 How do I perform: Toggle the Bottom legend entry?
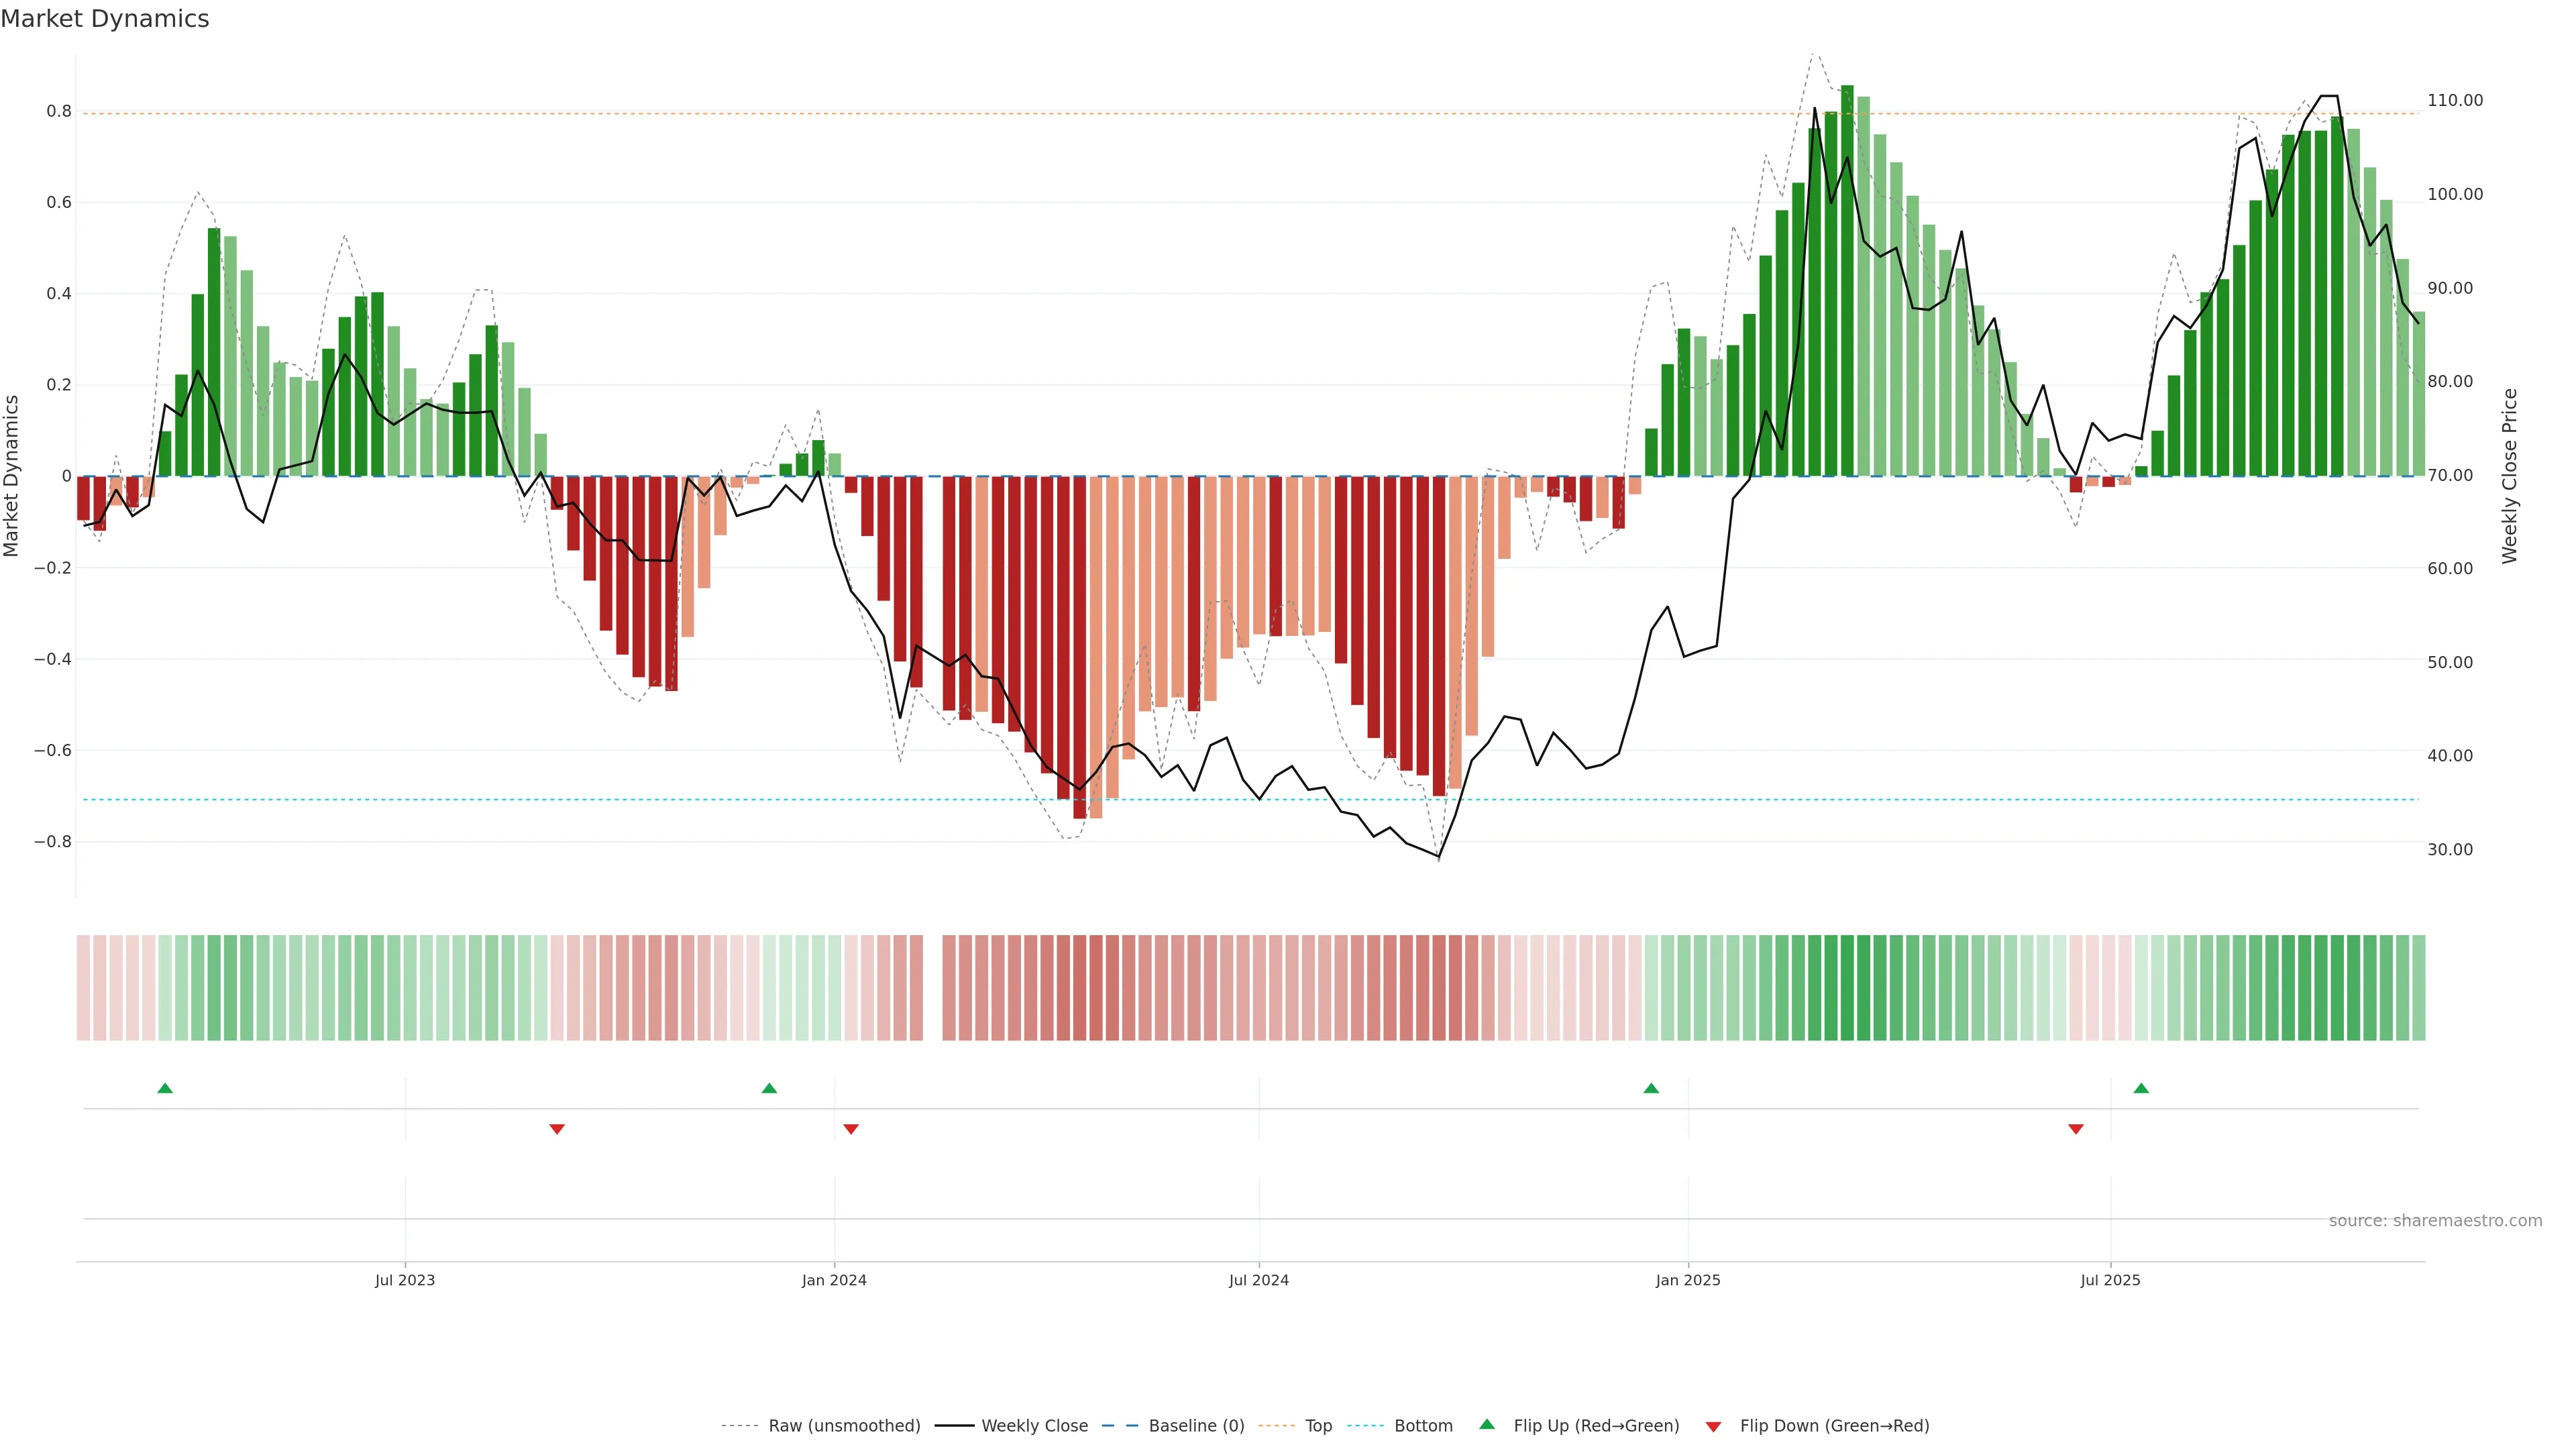pos(1423,1426)
